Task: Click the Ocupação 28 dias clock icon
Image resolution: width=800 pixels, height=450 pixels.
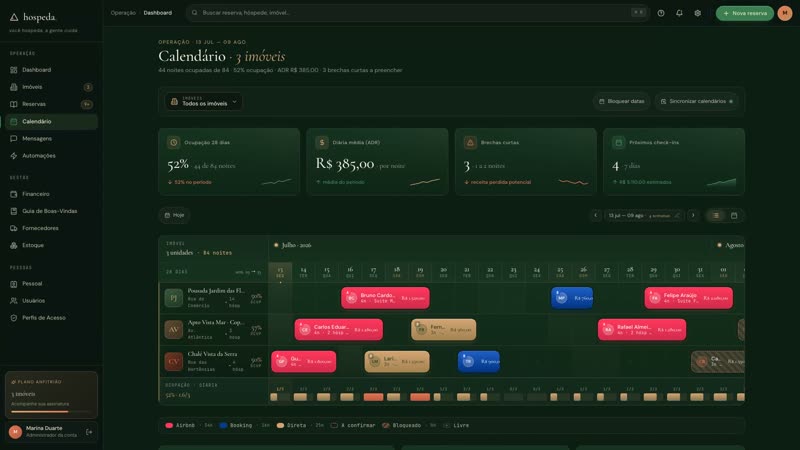Action: tap(173, 143)
